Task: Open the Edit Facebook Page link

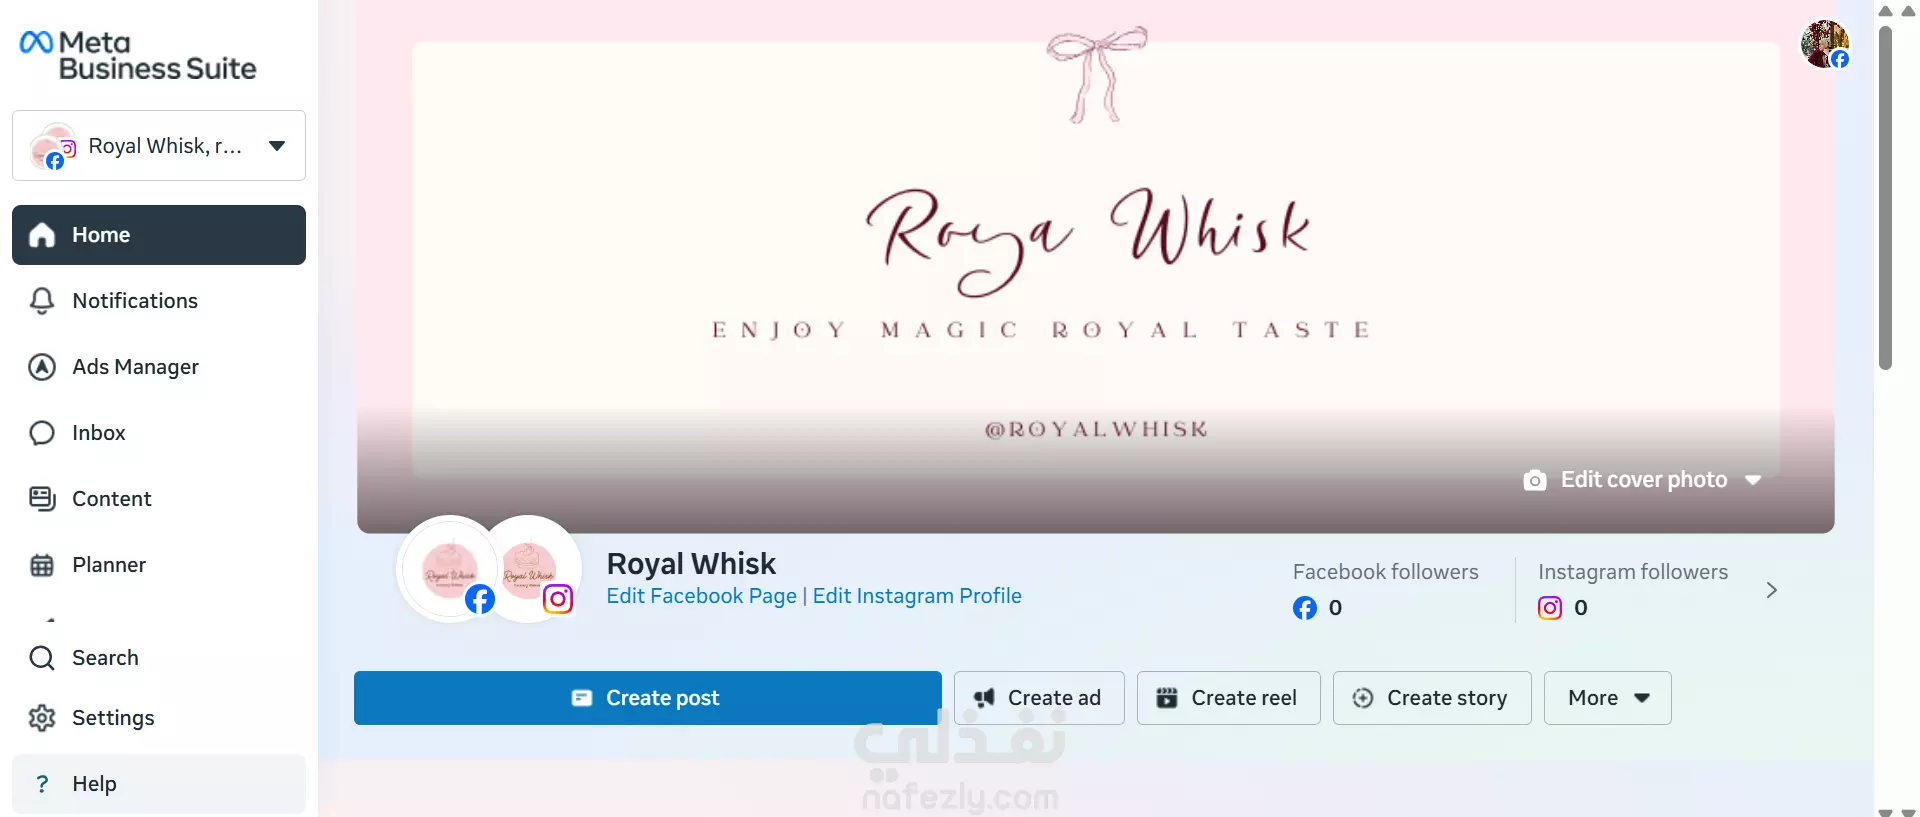Action: 701,596
